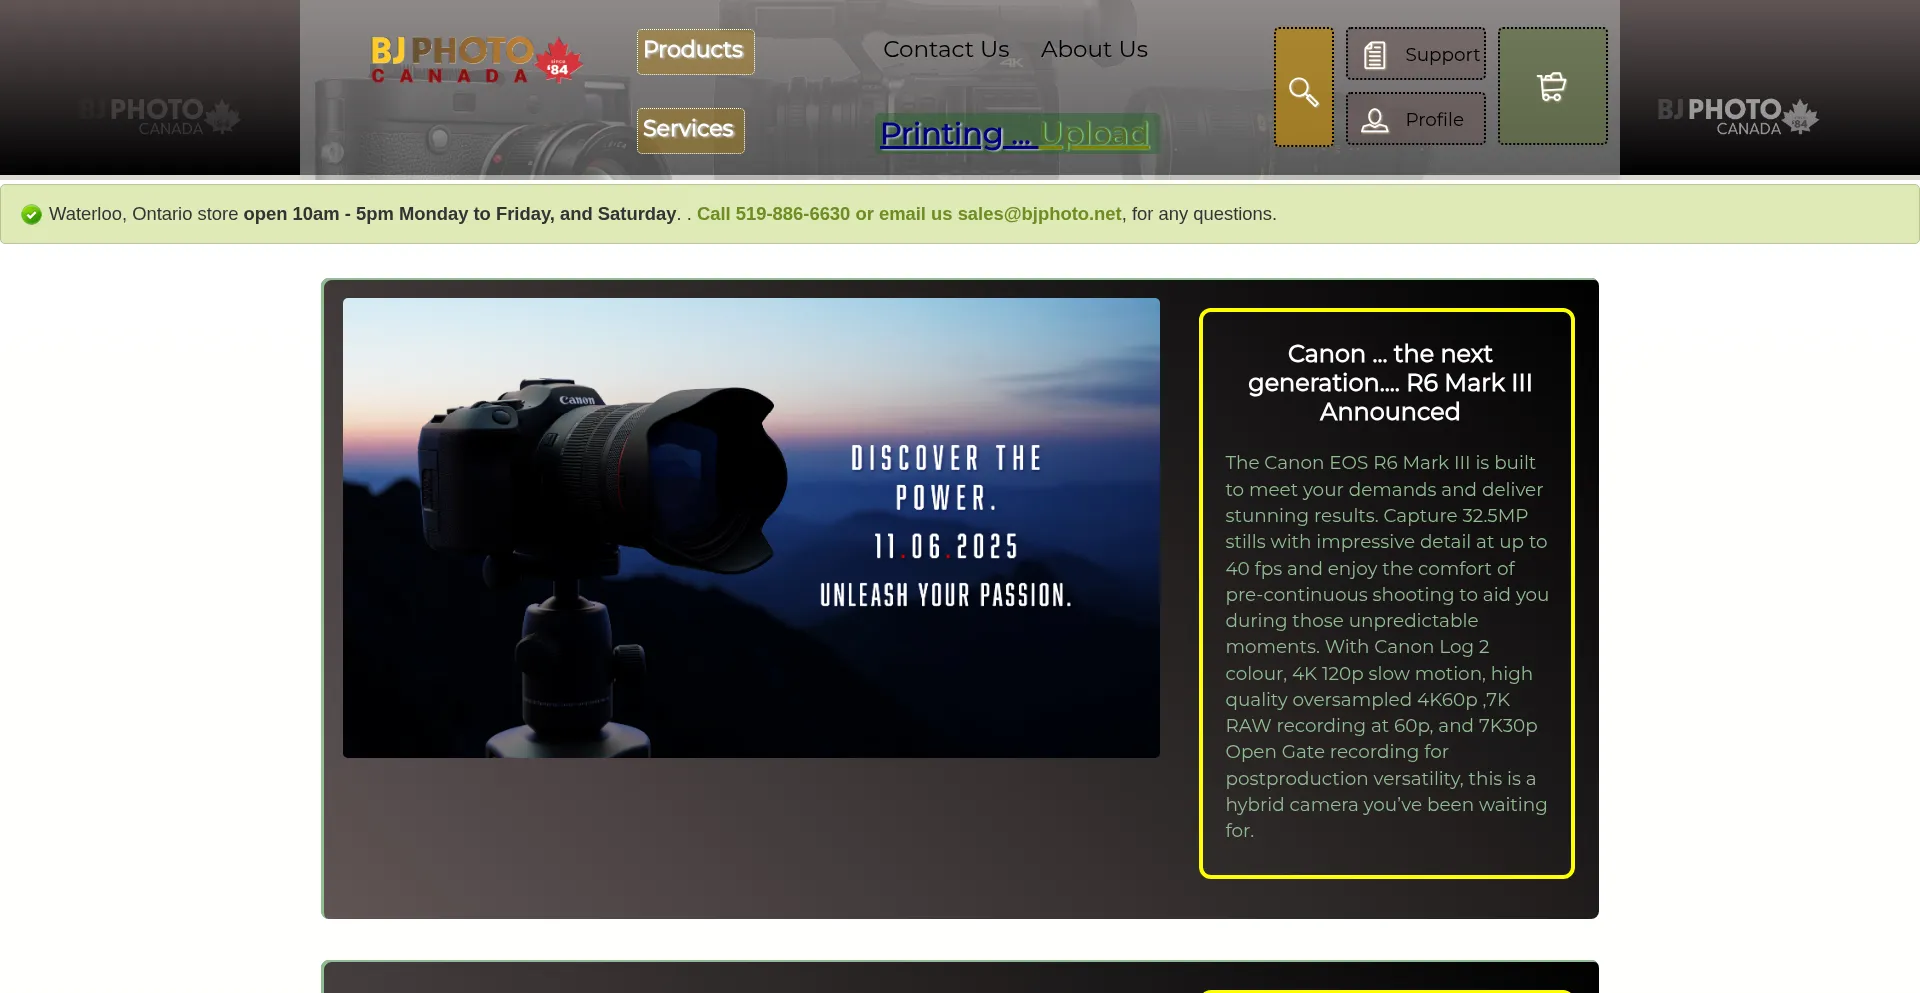Follow the Printing link
Viewport: 1920px width, 993px height.
point(956,134)
